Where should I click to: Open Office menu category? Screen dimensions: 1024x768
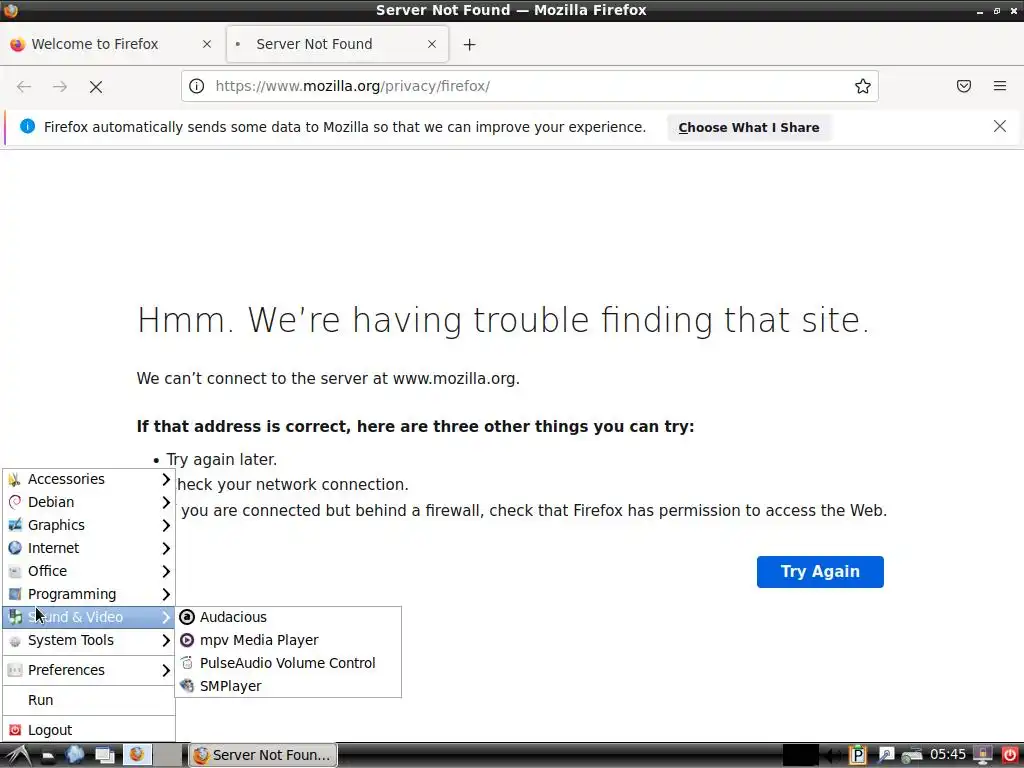click(89, 571)
